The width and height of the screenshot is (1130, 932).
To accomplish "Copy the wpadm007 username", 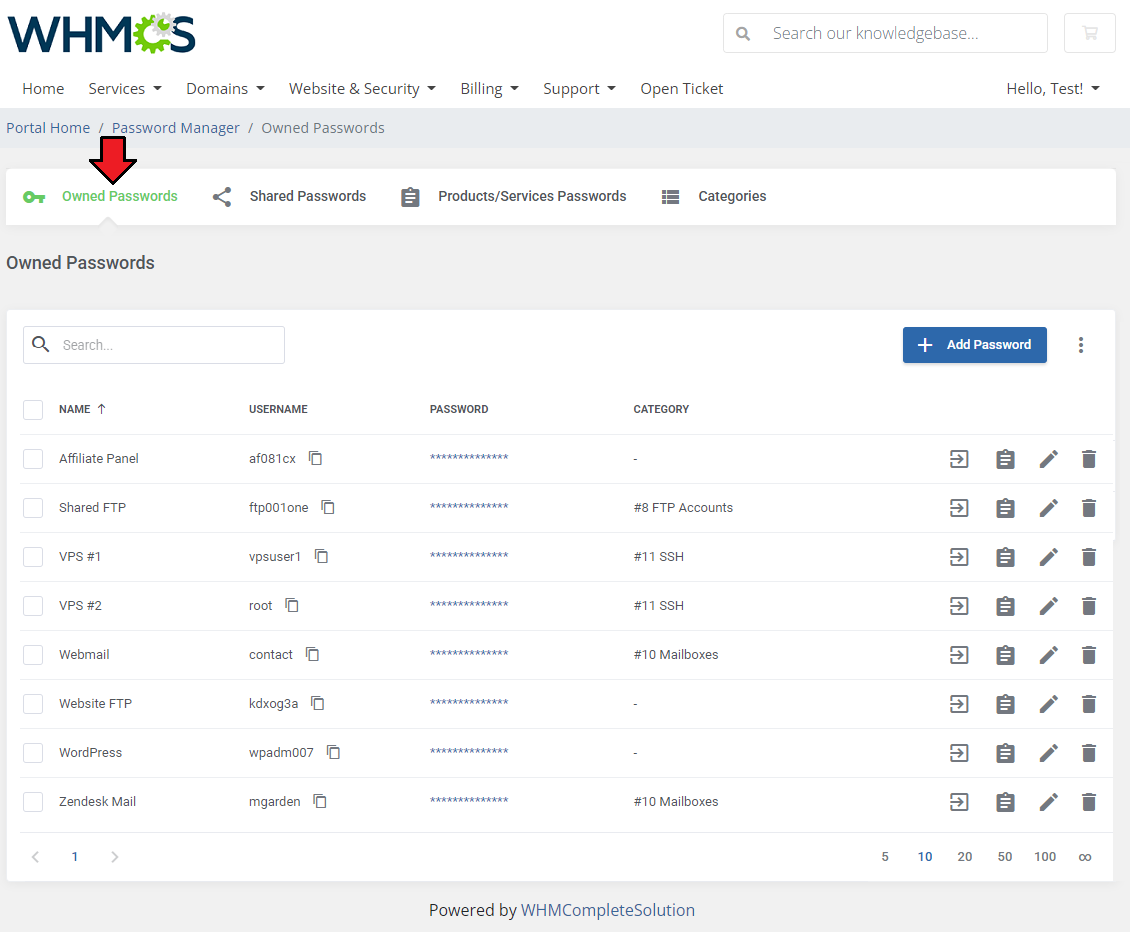I will pyautogui.click(x=333, y=753).
